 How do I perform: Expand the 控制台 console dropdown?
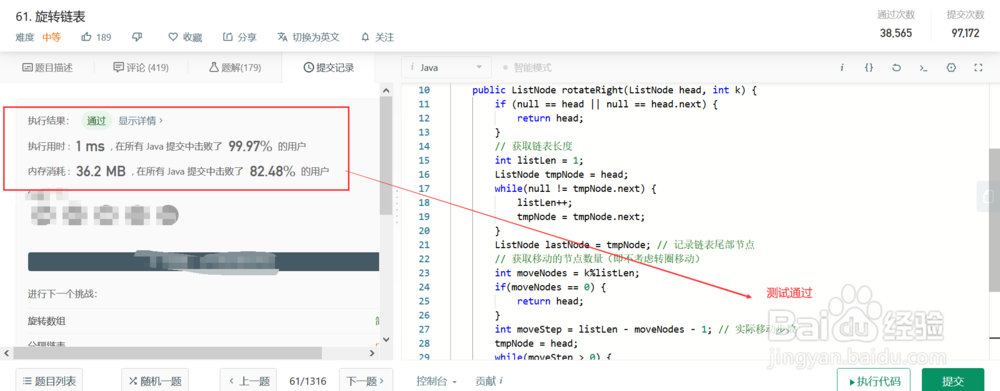point(437,381)
